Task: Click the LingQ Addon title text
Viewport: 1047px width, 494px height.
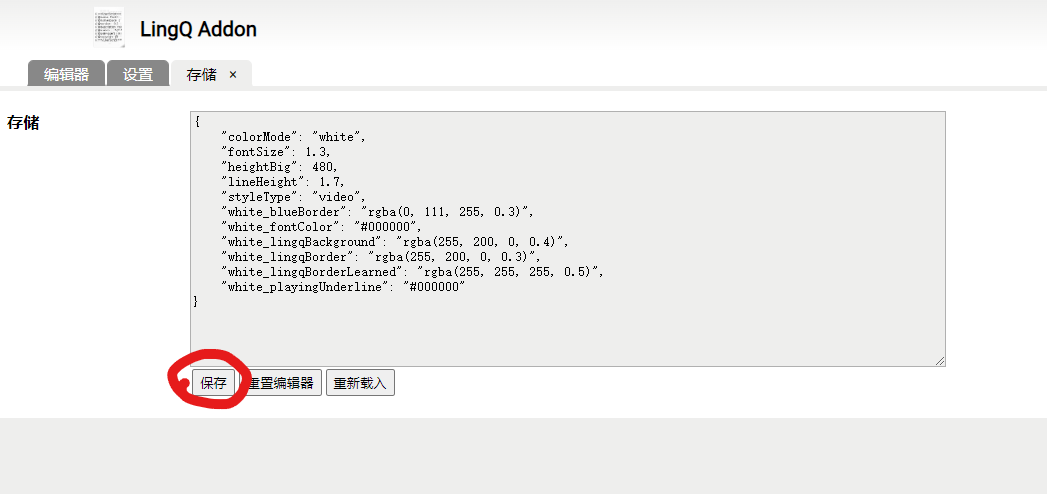Action: [x=198, y=29]
